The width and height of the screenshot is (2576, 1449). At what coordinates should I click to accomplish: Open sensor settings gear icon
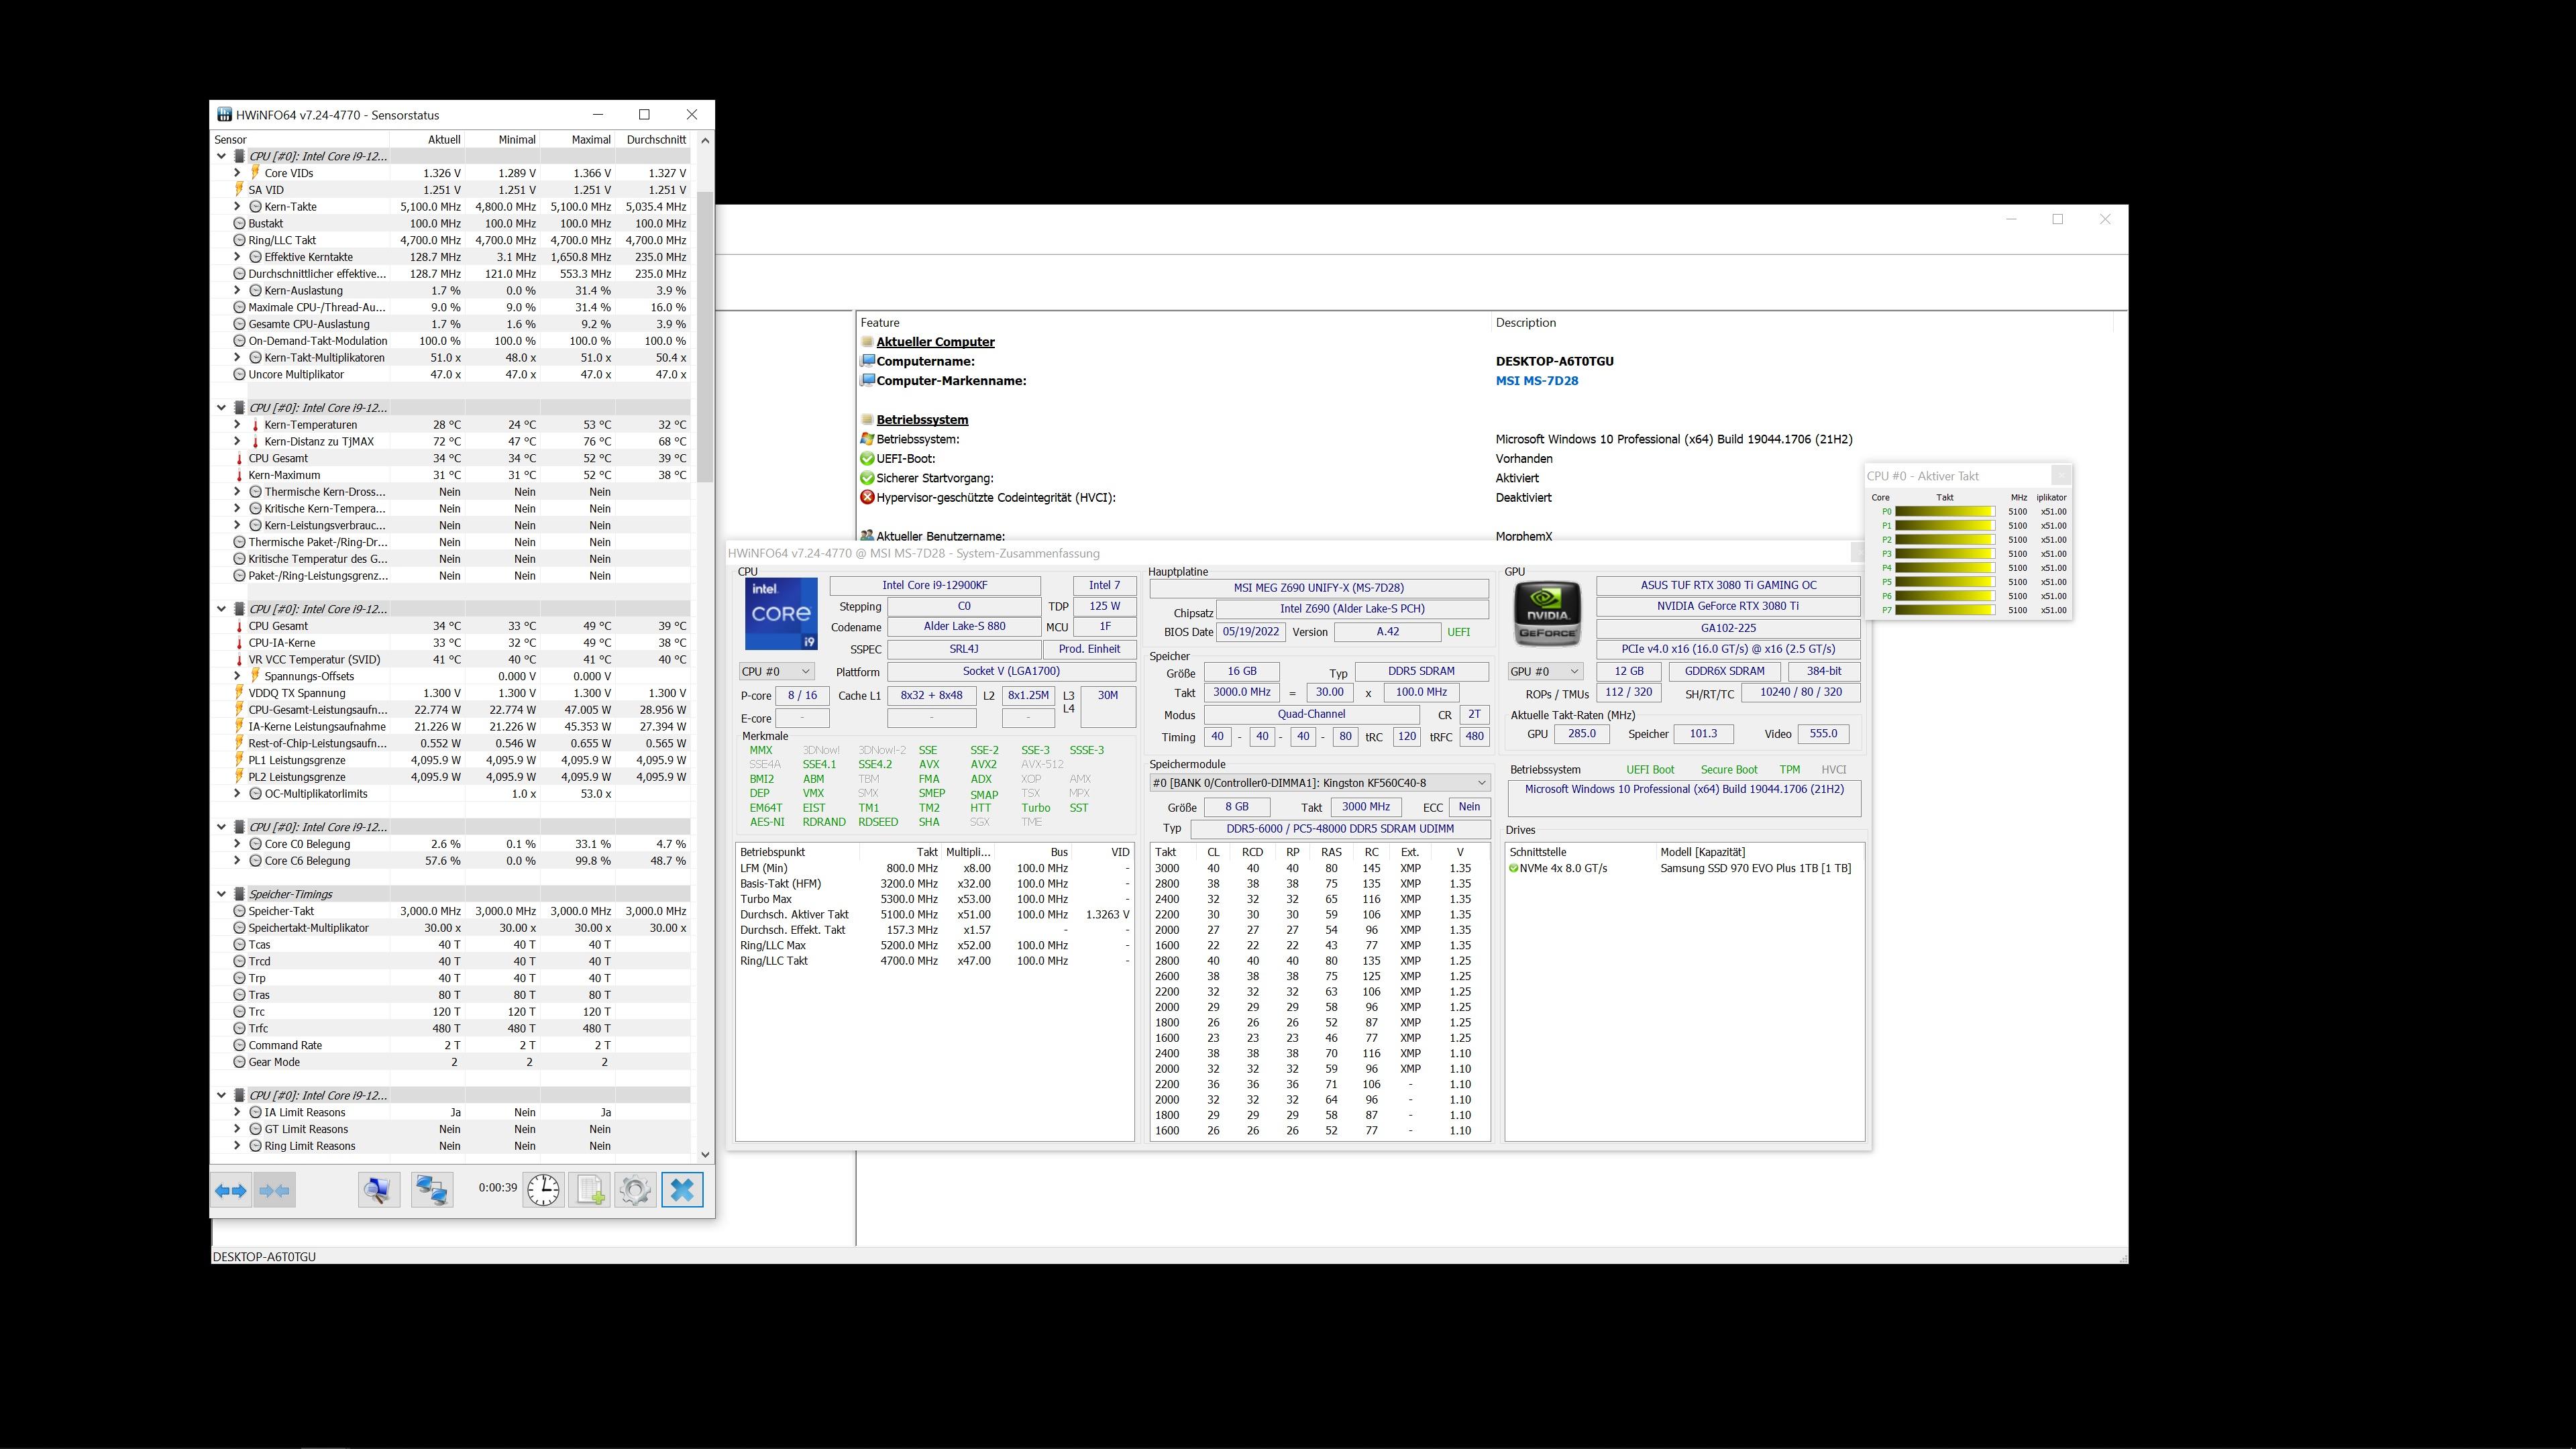tap(635, 1190)
